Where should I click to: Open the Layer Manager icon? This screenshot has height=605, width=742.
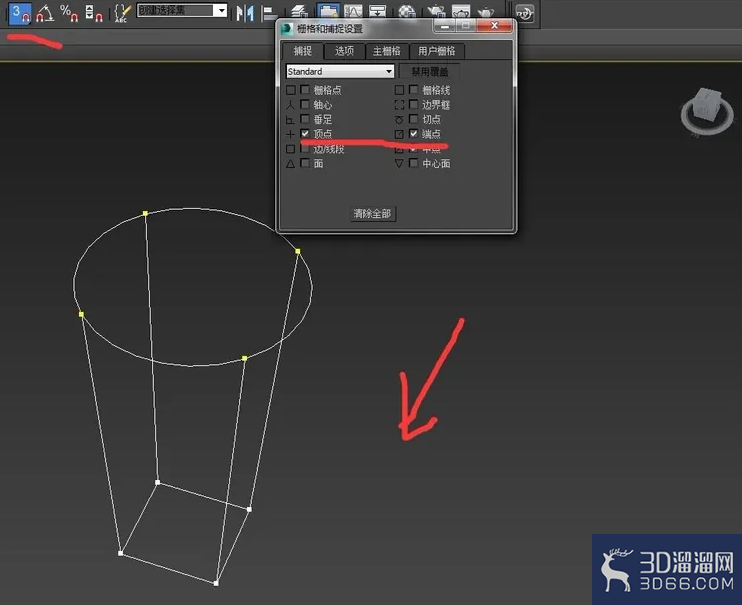tap(299, 11)
